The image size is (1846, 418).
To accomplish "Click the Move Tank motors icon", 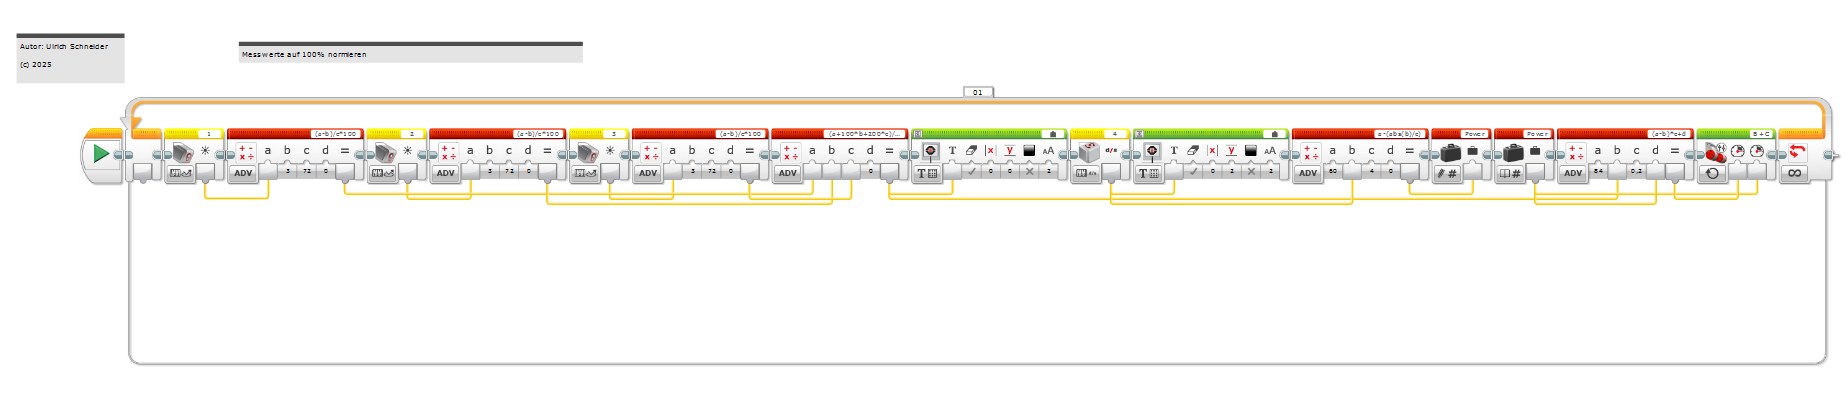I will 1715,152.
